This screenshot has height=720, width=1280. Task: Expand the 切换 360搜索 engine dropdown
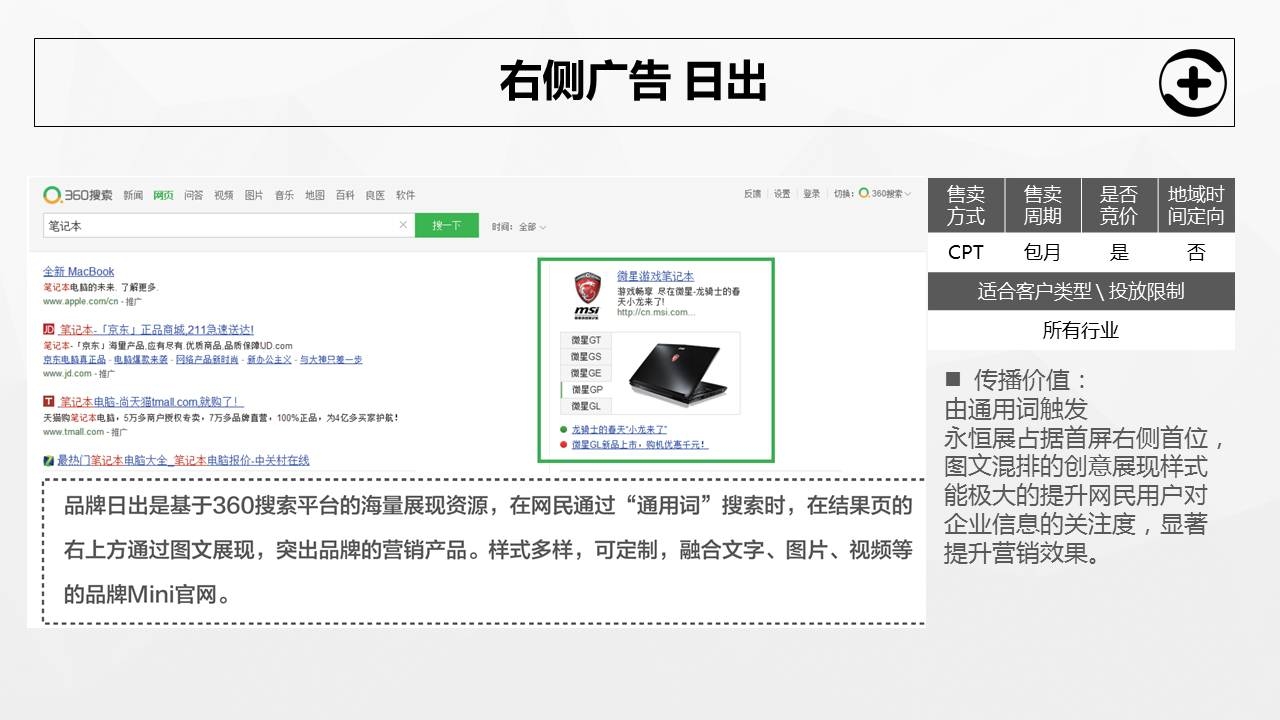[x=885, y=194]
